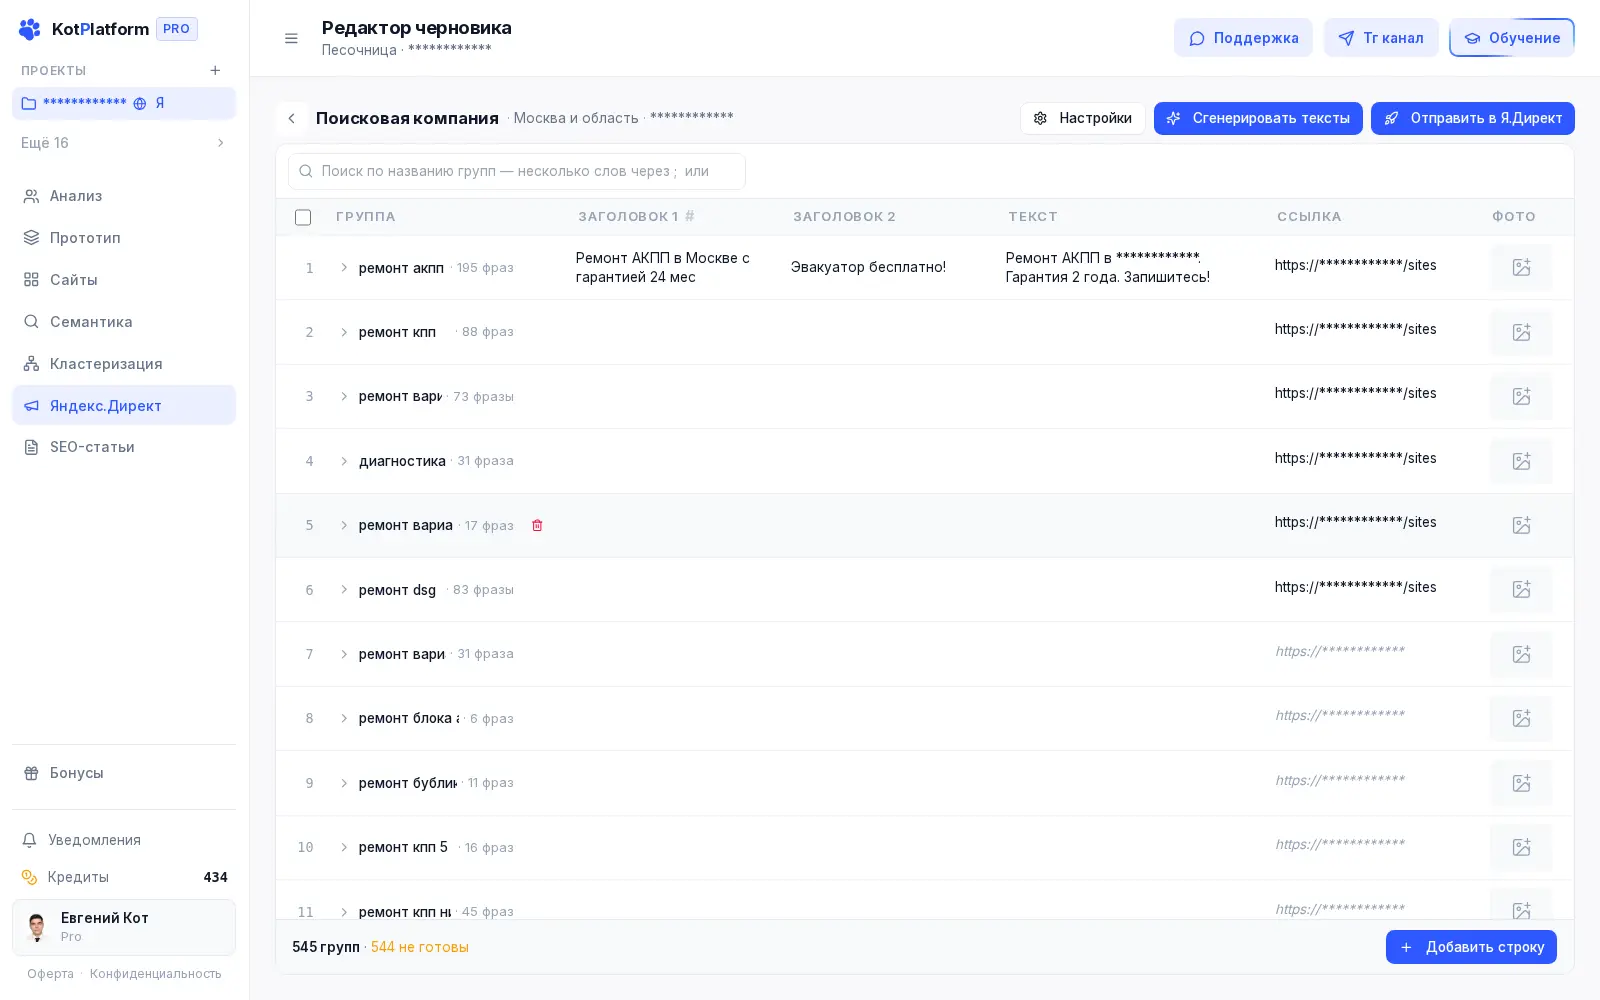Click Сгенерировать тексты
The height and width of the screenshot is (1000, 1600).
pyautogui.click(x=1258, y=118)
